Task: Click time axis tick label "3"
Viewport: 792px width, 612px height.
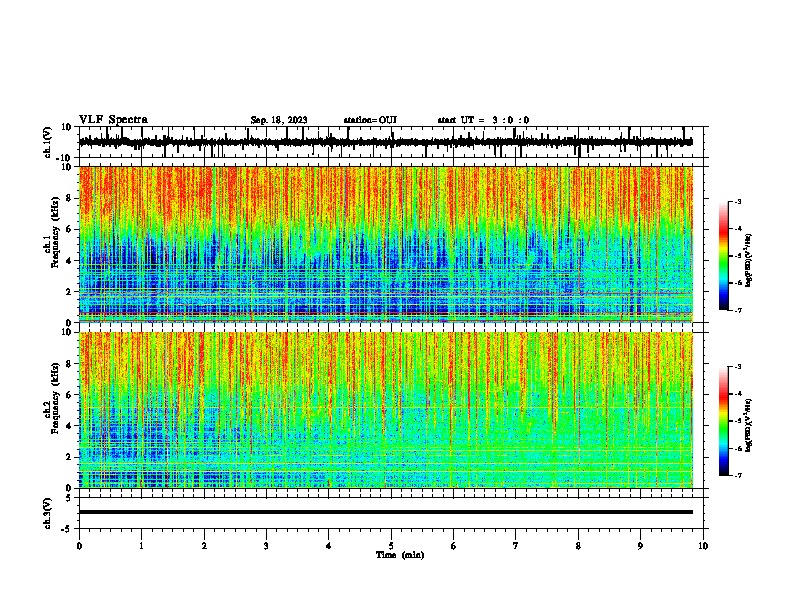Action: [266, 546]
